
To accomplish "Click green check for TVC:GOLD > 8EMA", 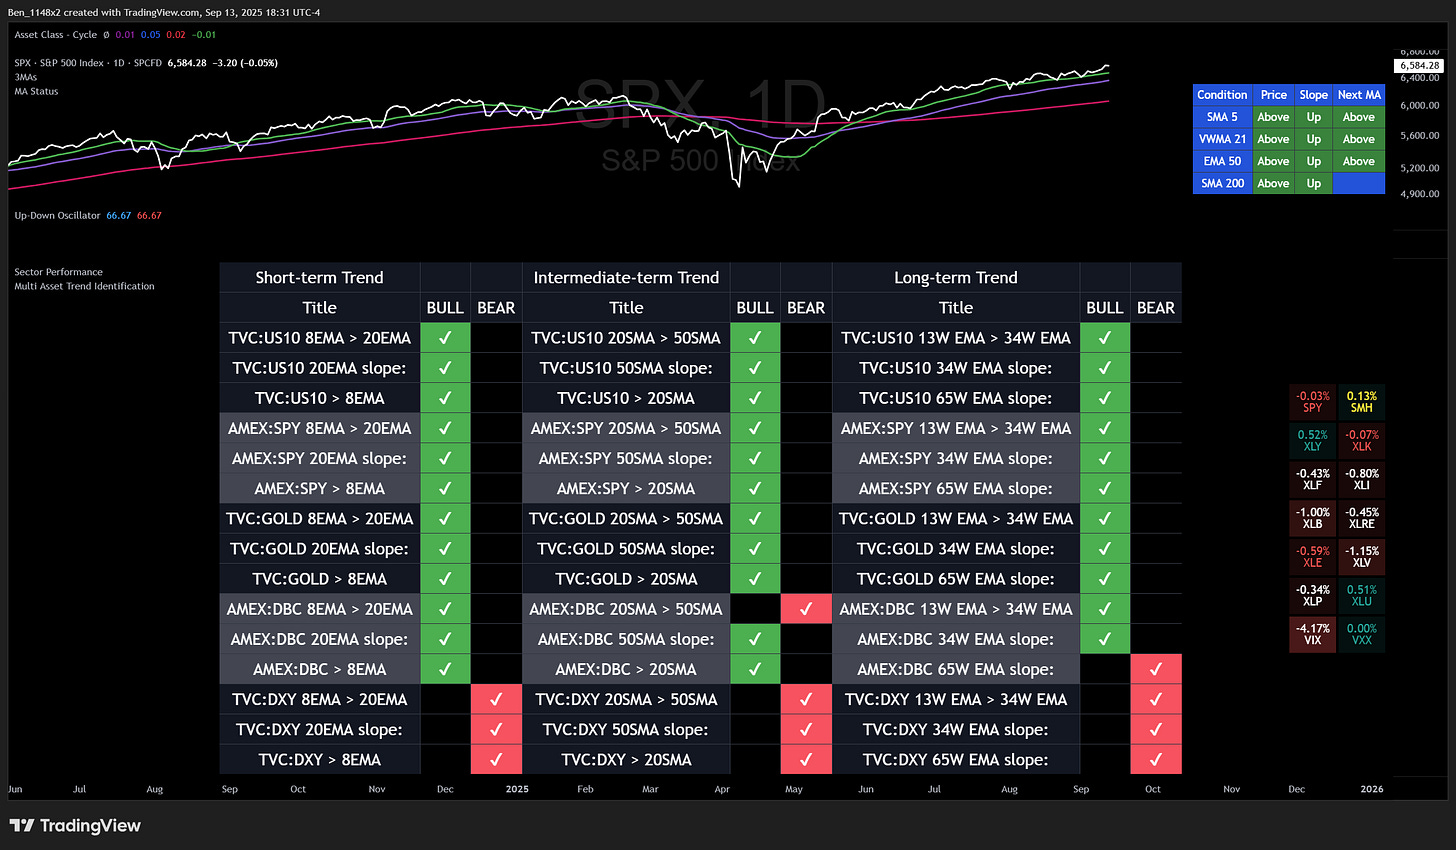I will tap(445, 579).
